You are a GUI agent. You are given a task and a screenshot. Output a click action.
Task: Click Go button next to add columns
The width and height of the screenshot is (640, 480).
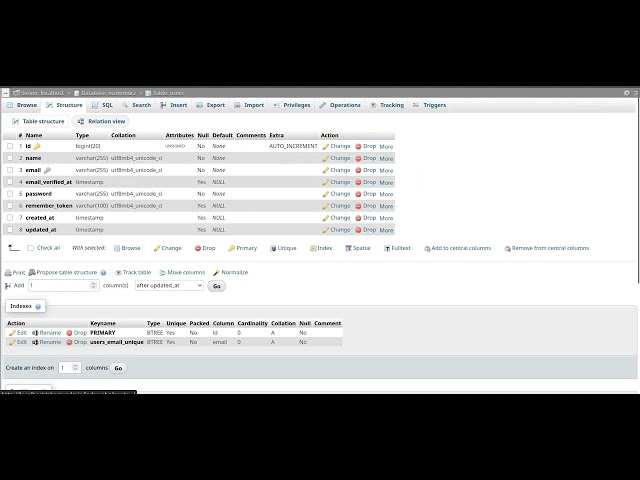point(216,286)
